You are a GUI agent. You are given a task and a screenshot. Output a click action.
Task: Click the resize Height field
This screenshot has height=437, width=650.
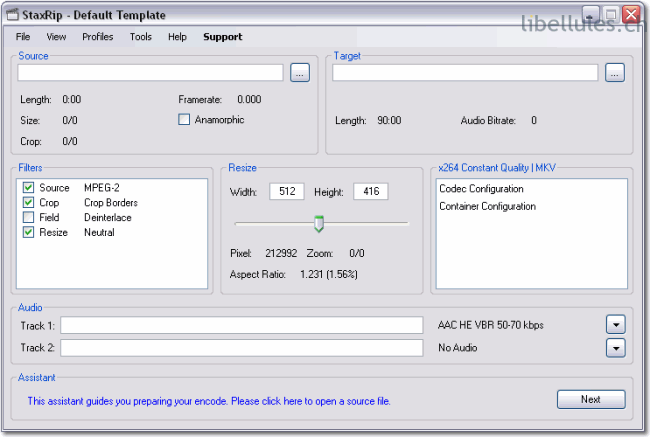371,192
